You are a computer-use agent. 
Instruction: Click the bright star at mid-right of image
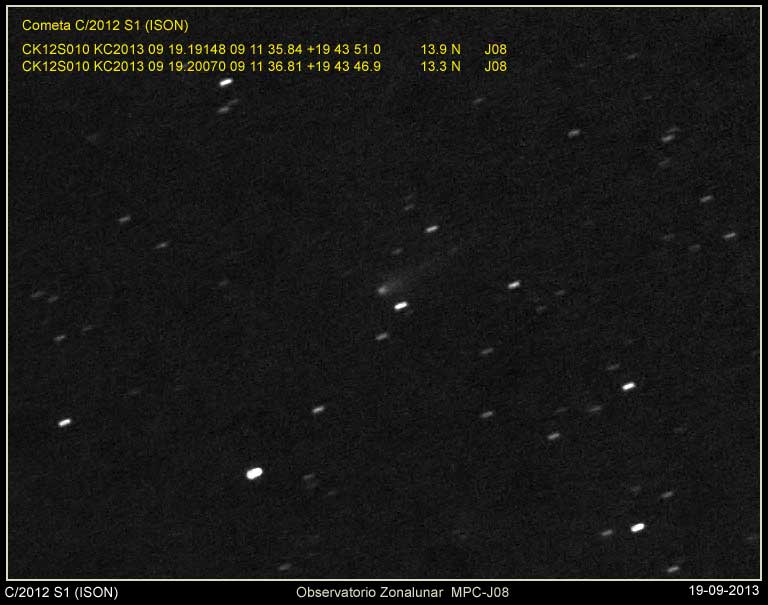click(628, 386)
